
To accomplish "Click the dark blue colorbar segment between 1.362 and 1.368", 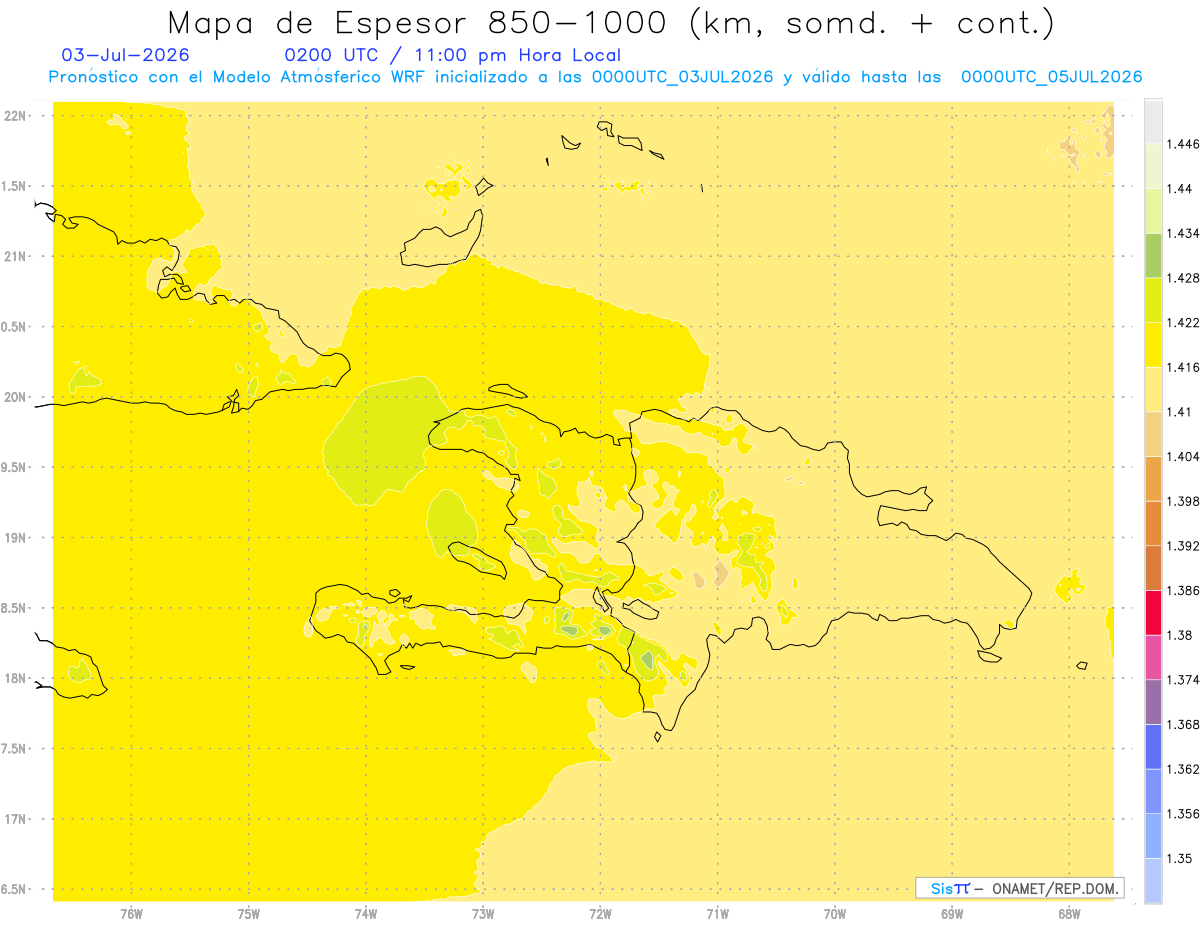I will pyautogui.click(x=1153, y=746).
